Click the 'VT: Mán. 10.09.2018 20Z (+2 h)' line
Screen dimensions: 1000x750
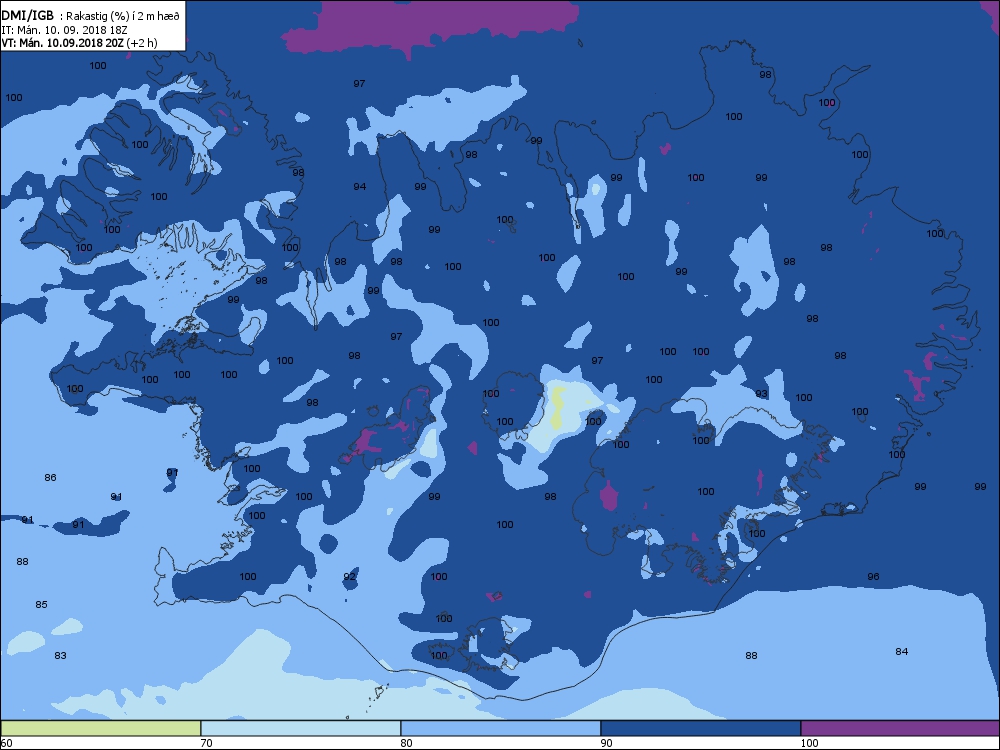click(79, 43)
